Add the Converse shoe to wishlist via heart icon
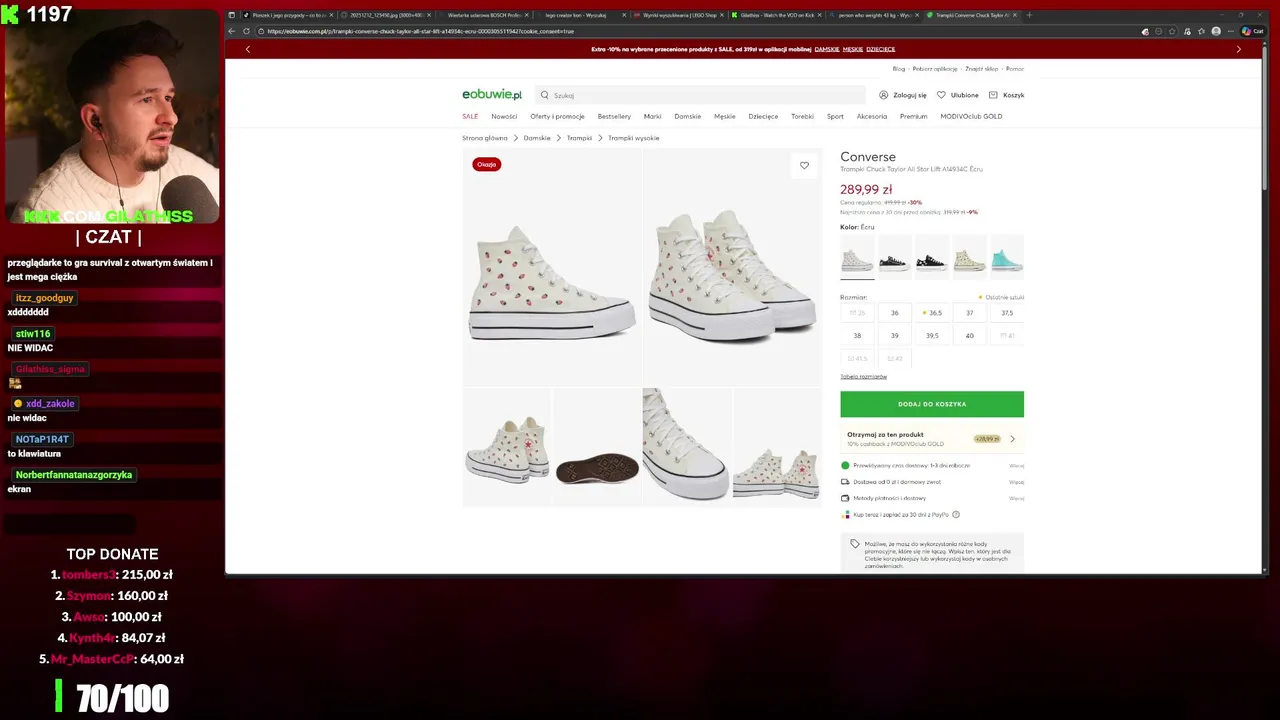This screenshot has width=1280, height=720. [804, 166]
